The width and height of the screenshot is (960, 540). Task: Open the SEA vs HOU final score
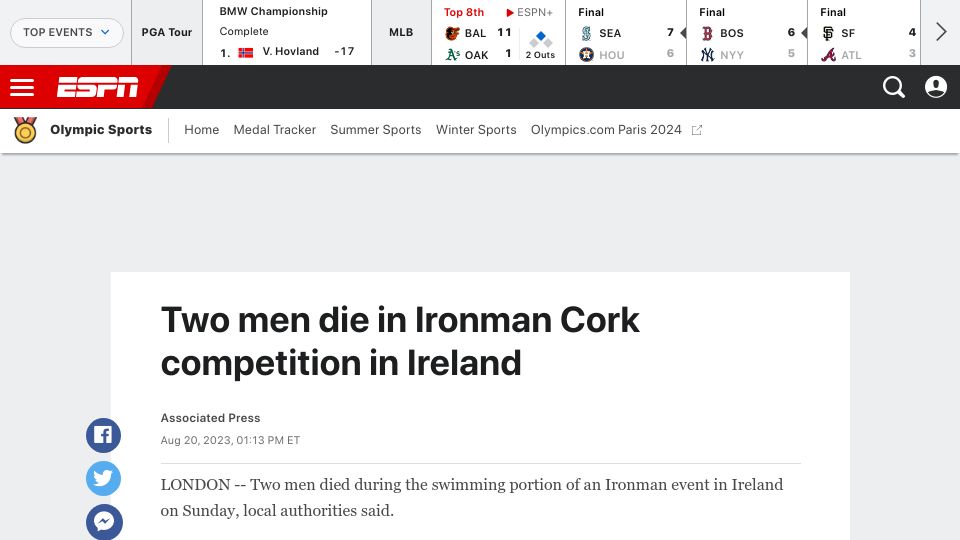point(625,32)
